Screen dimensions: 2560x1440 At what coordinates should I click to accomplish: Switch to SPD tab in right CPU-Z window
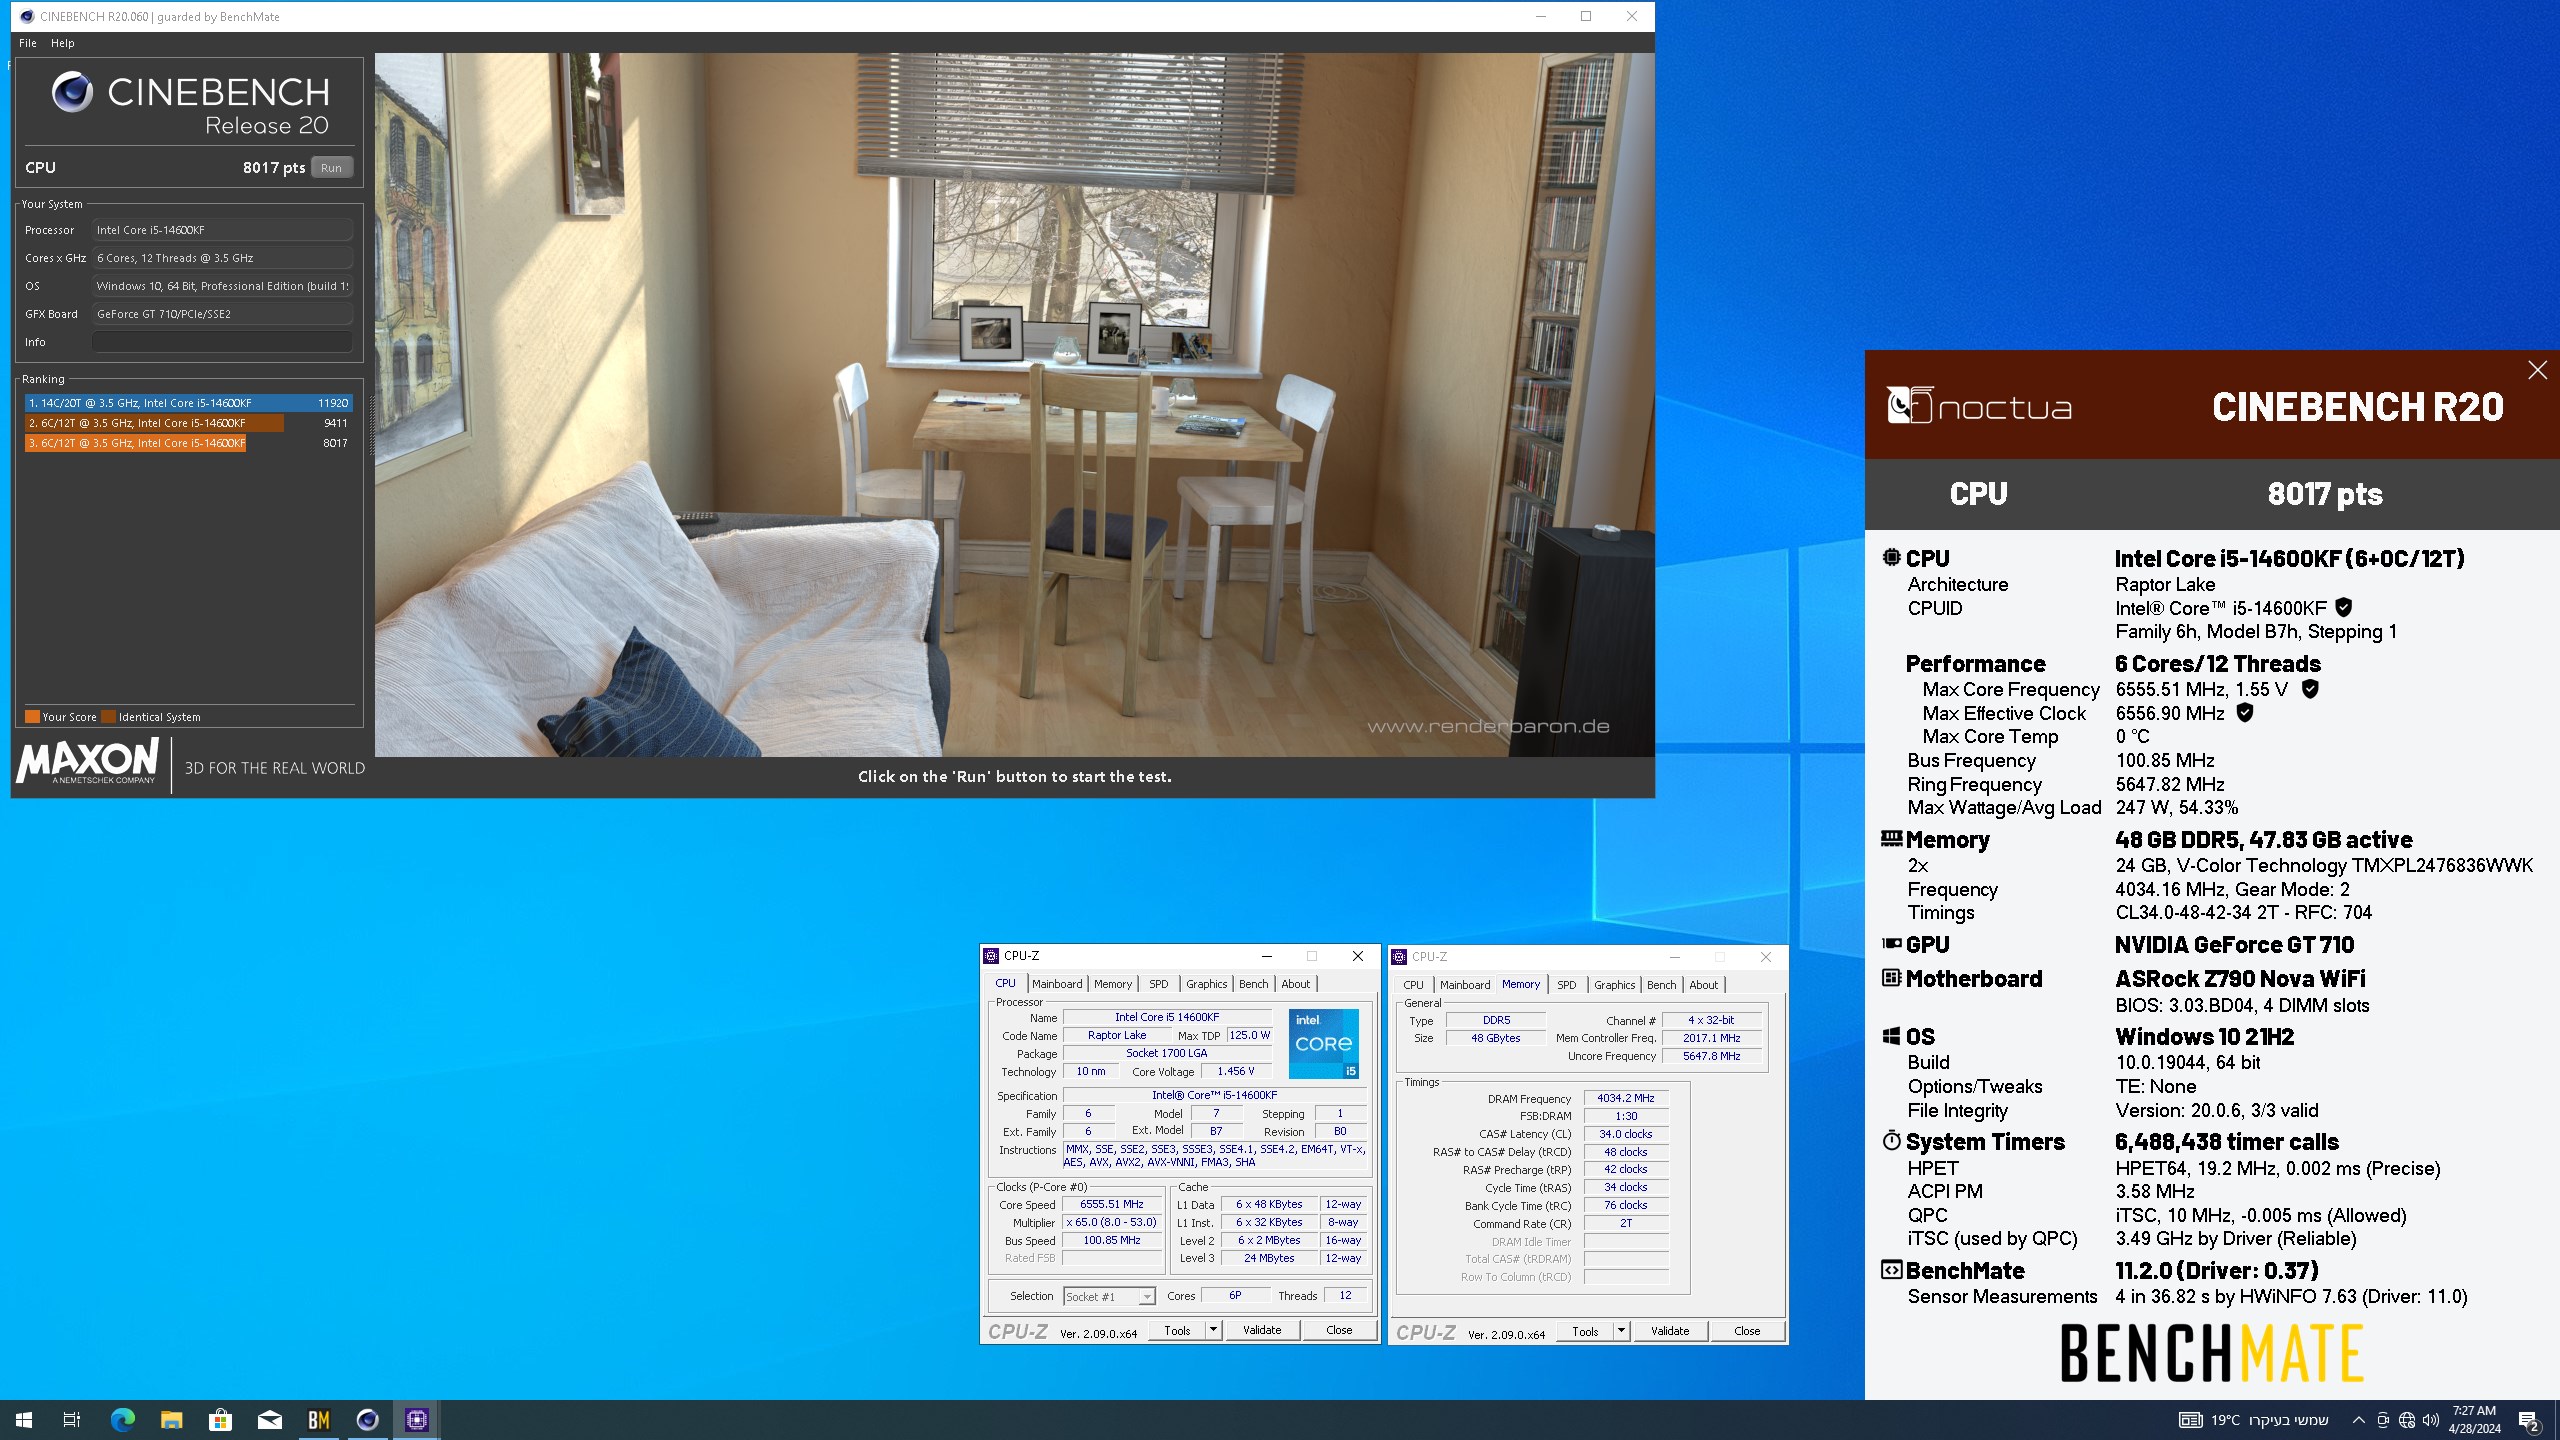tap(1566, 985)
